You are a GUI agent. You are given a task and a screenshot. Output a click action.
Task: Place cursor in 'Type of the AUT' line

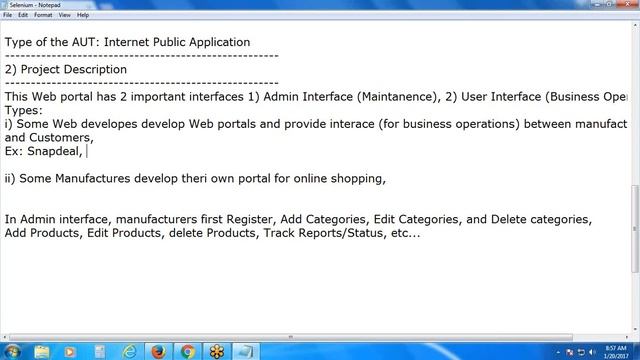(127, 42)
